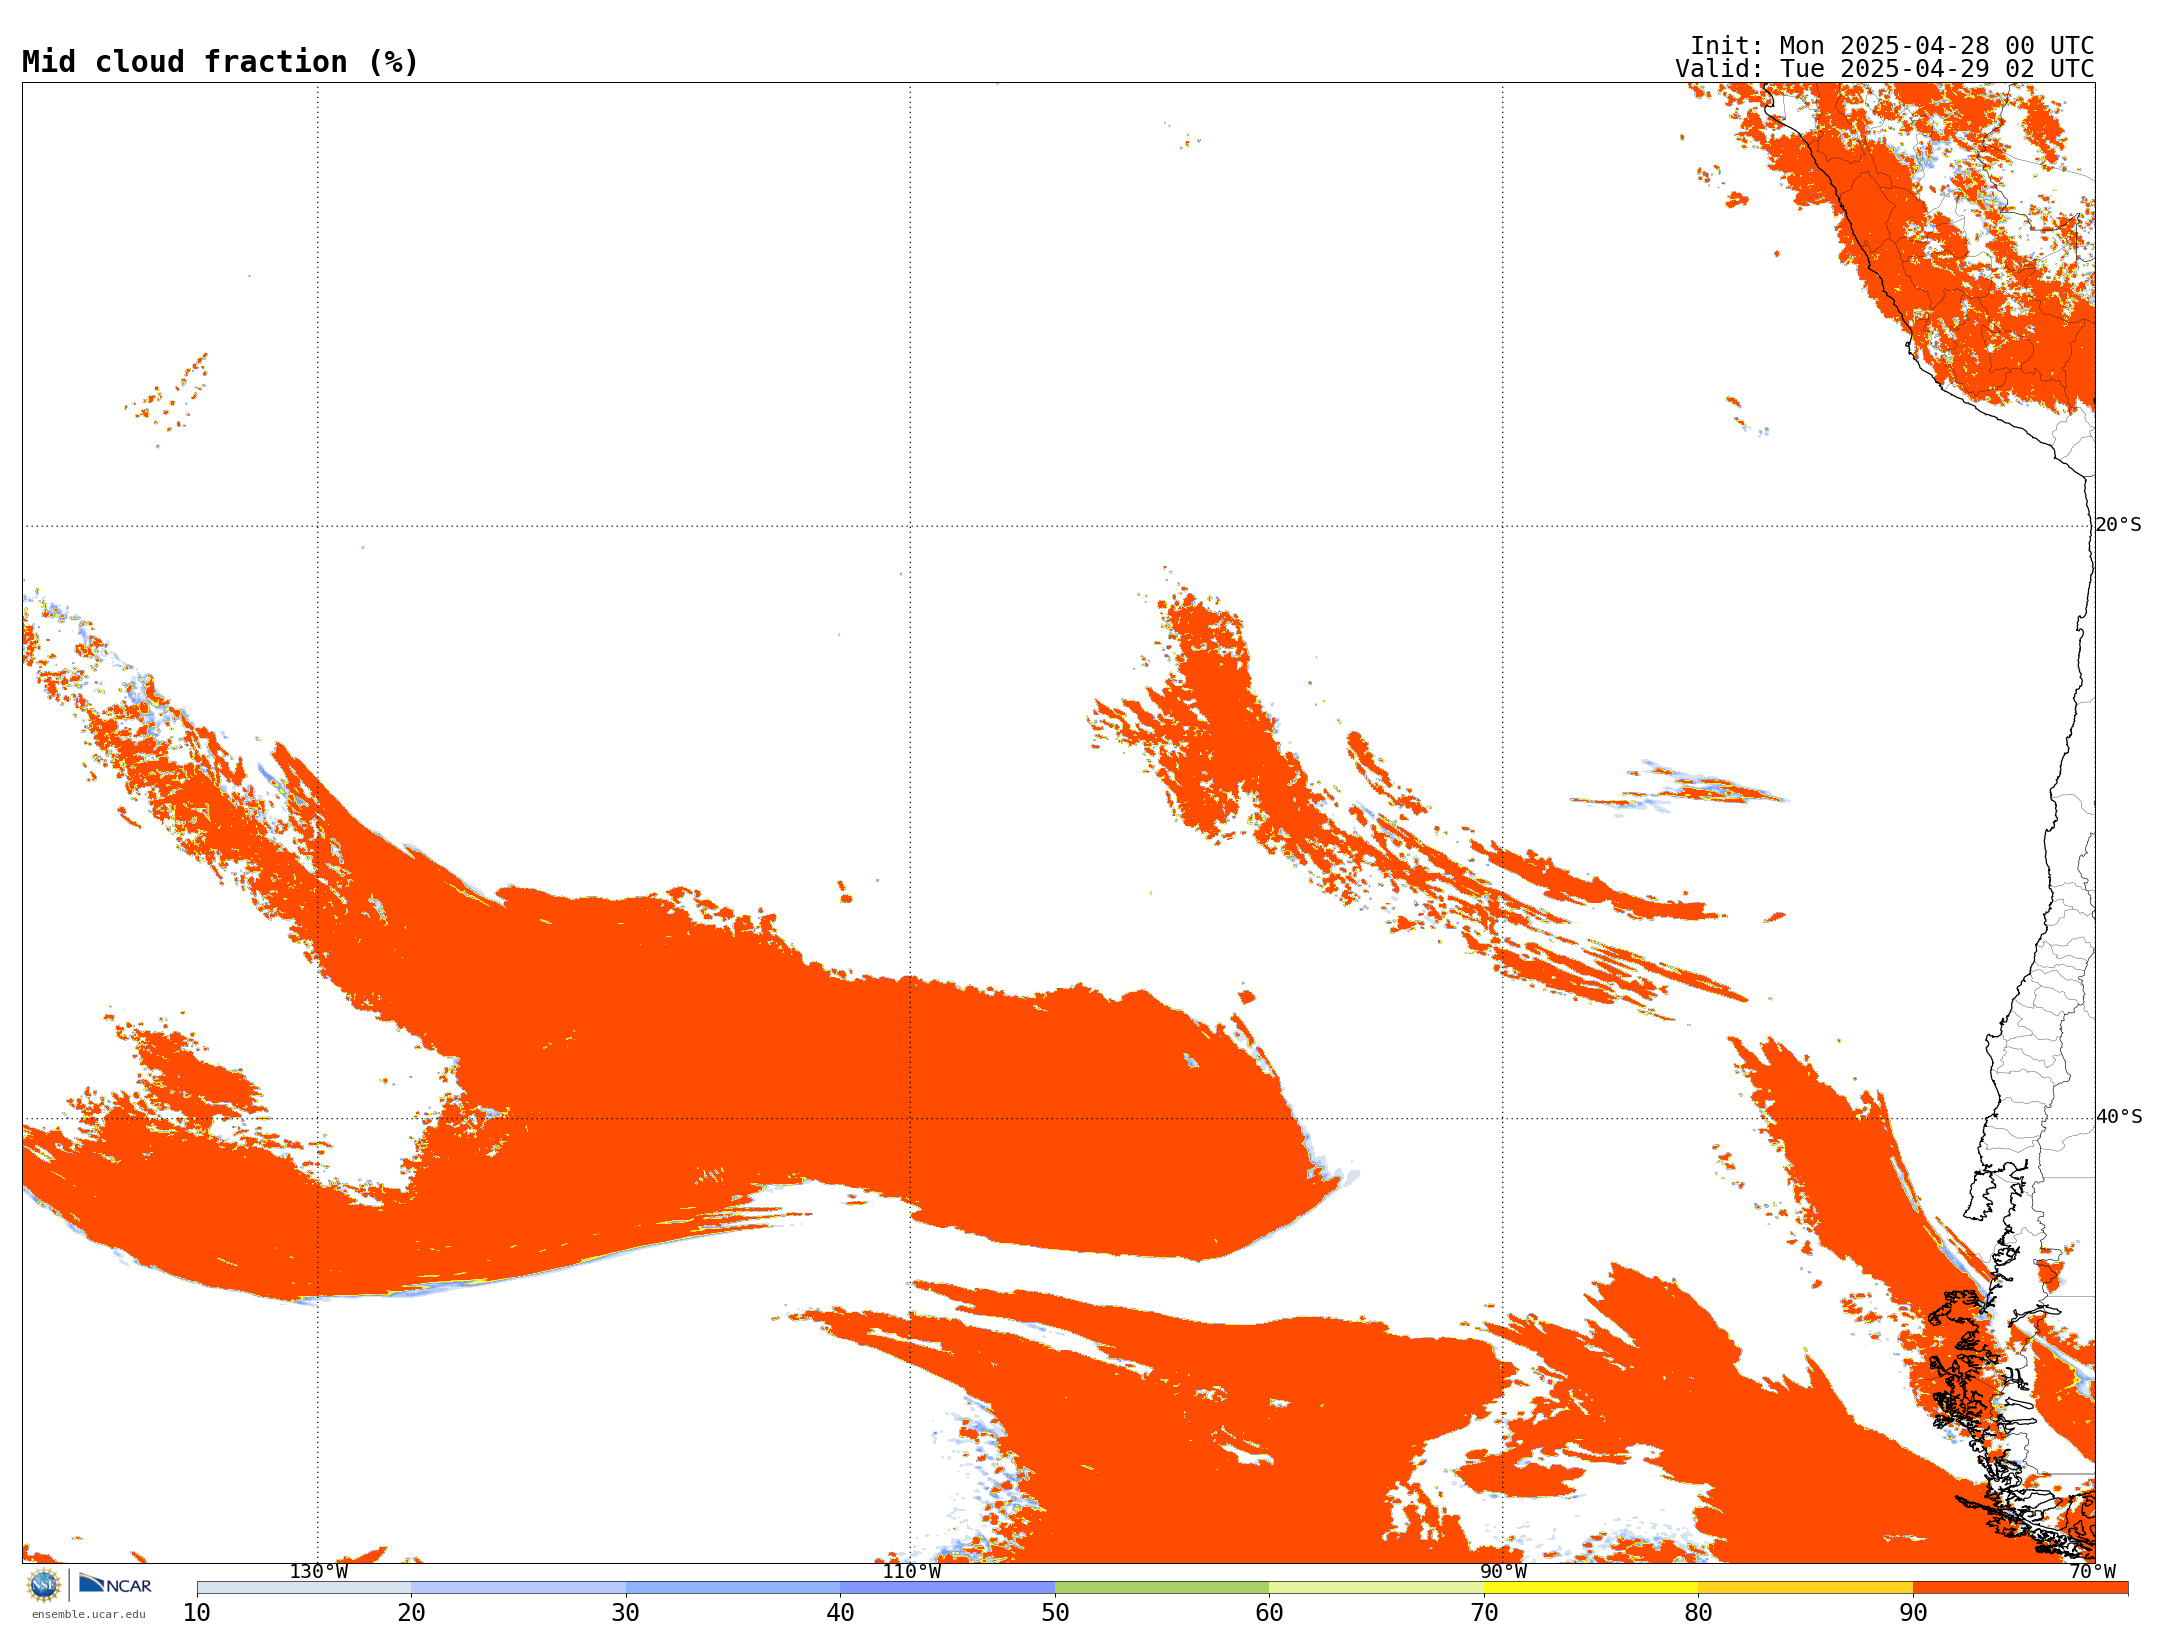Click the 70°W longitude label

click(x=2092, y=1572)
